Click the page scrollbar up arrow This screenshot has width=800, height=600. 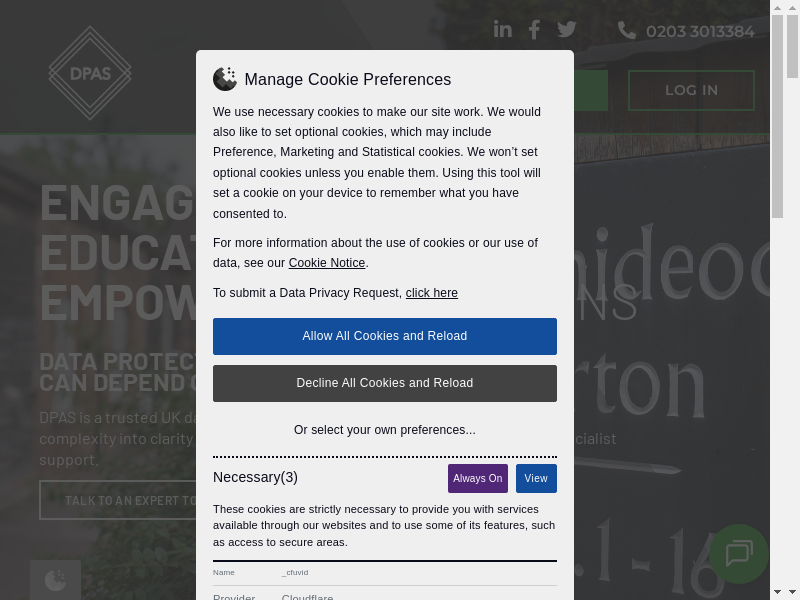(777, 7)
